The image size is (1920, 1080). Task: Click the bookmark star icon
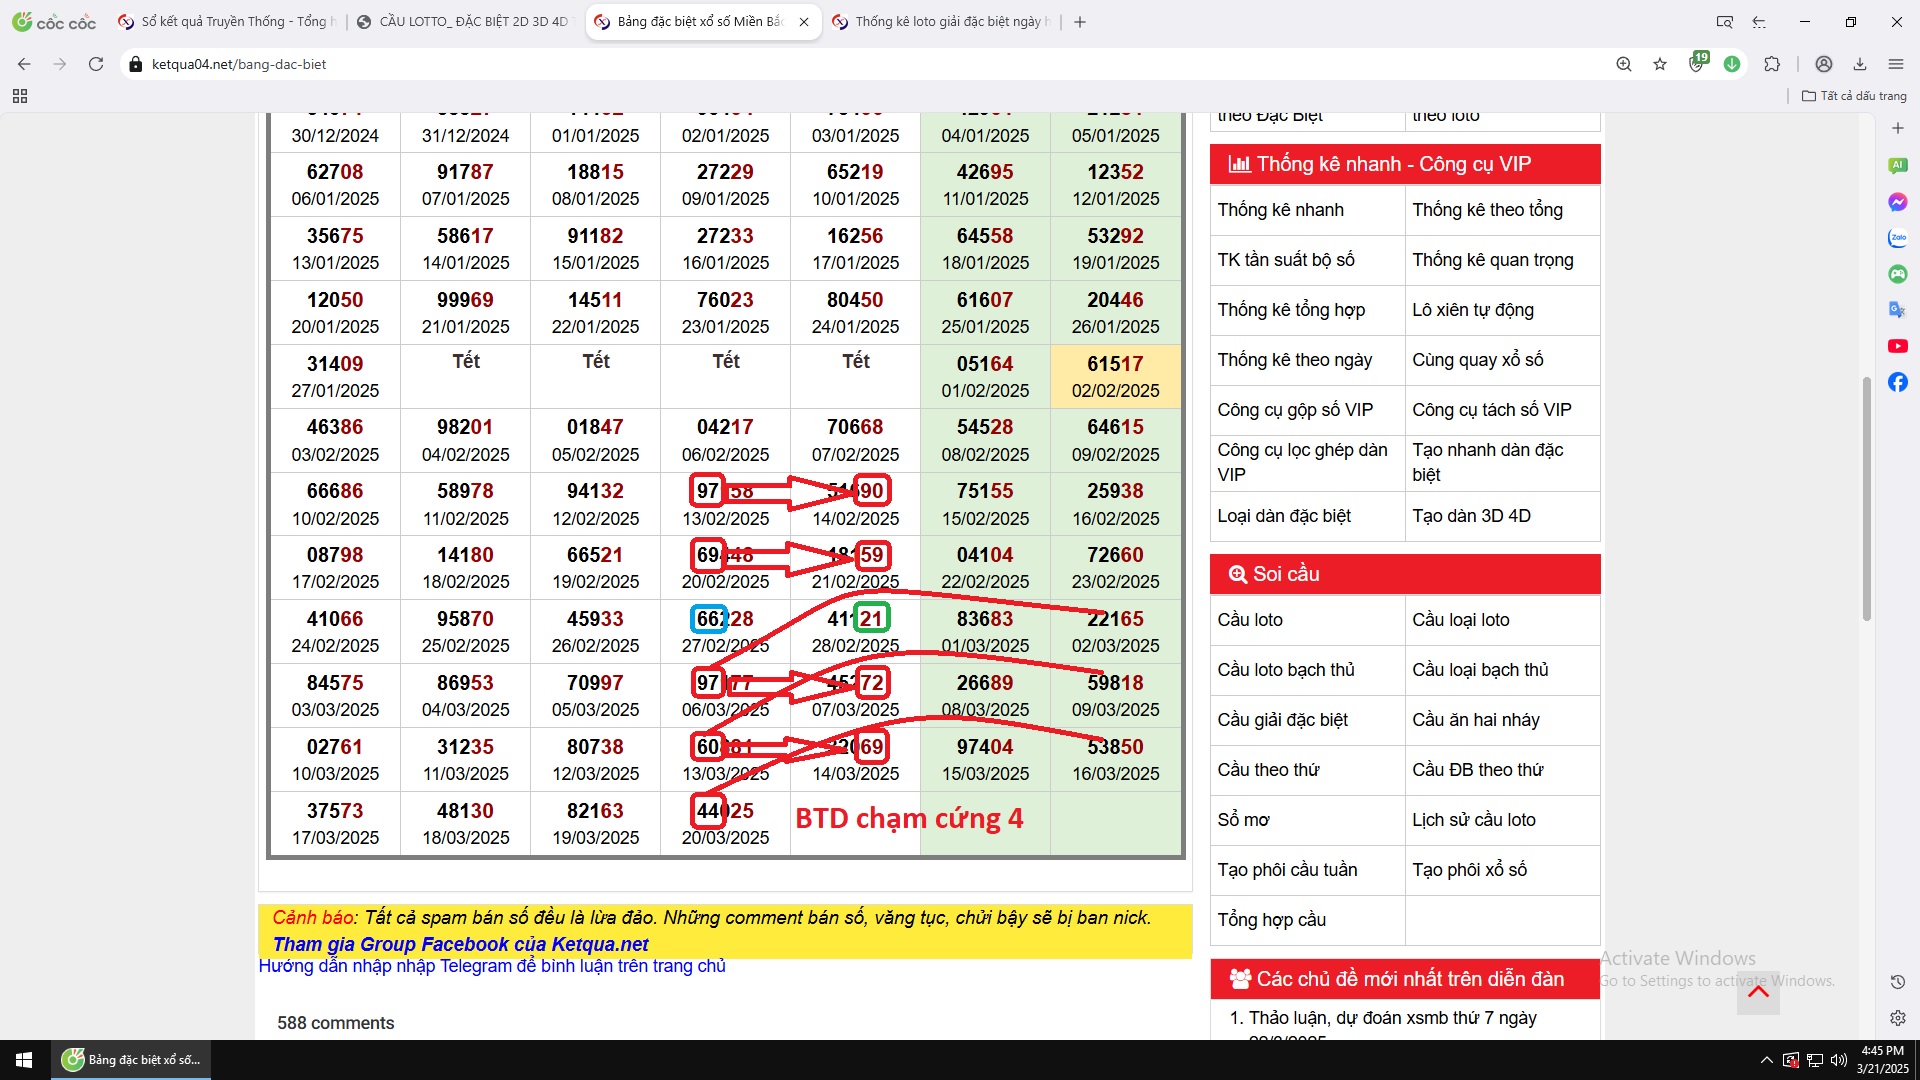pos(1660,64)
